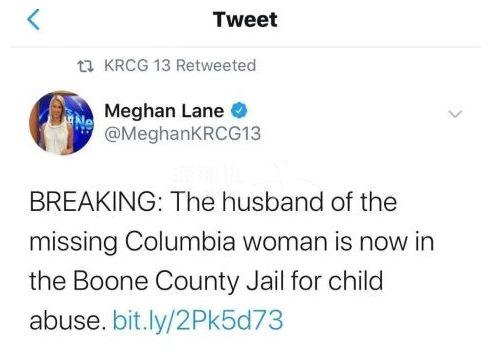Click the blue verified badge
Viewport: 493px width, 360px height.
click(239, 111)
